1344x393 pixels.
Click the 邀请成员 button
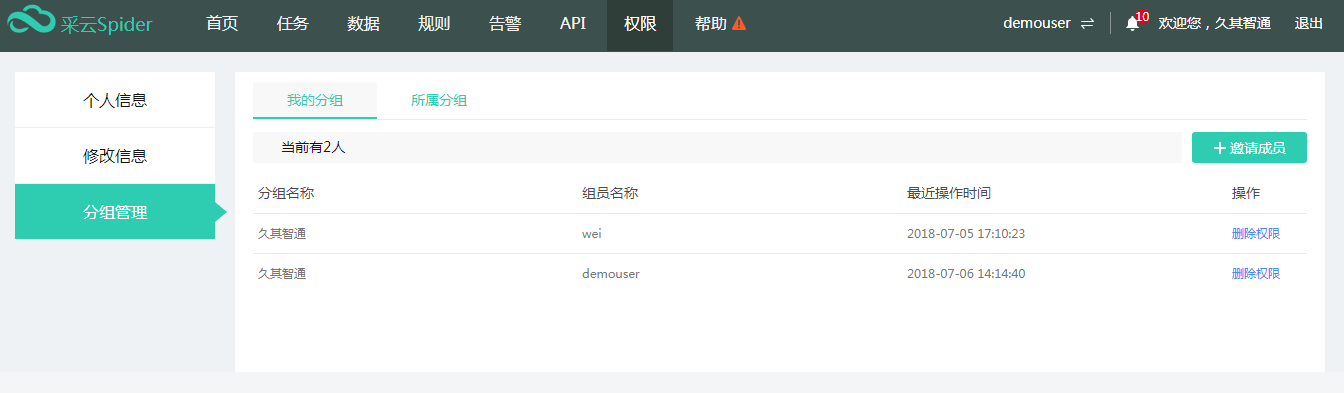point(1249,147)
